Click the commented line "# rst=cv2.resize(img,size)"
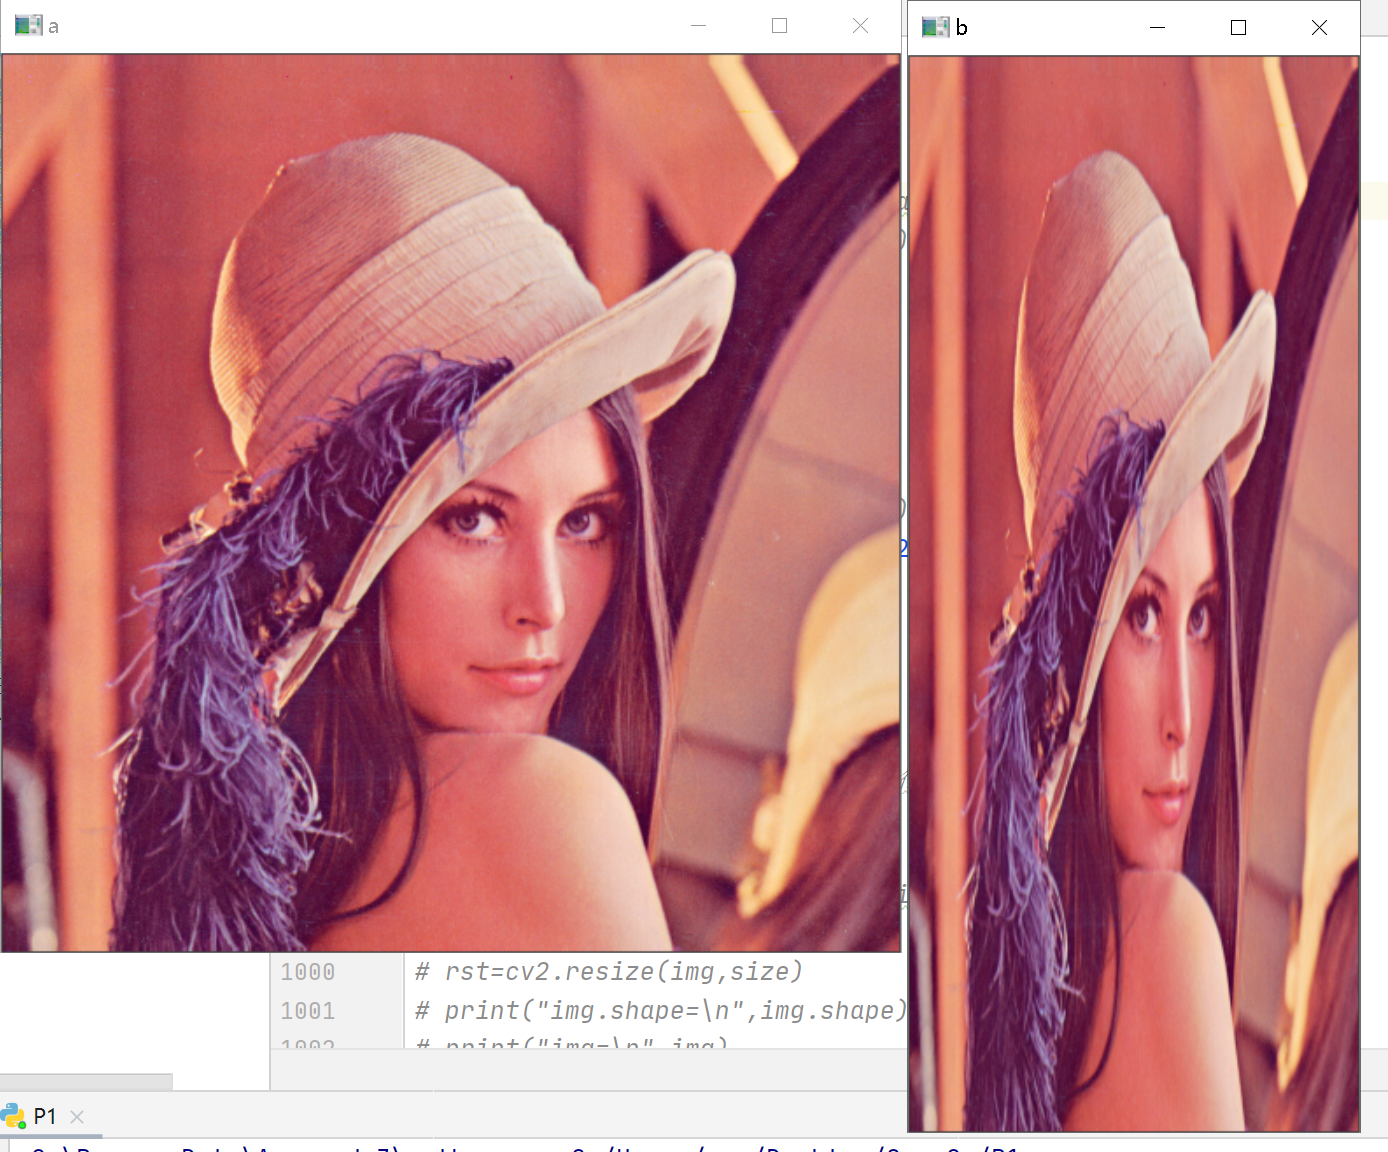 click(x=609, y=972)
